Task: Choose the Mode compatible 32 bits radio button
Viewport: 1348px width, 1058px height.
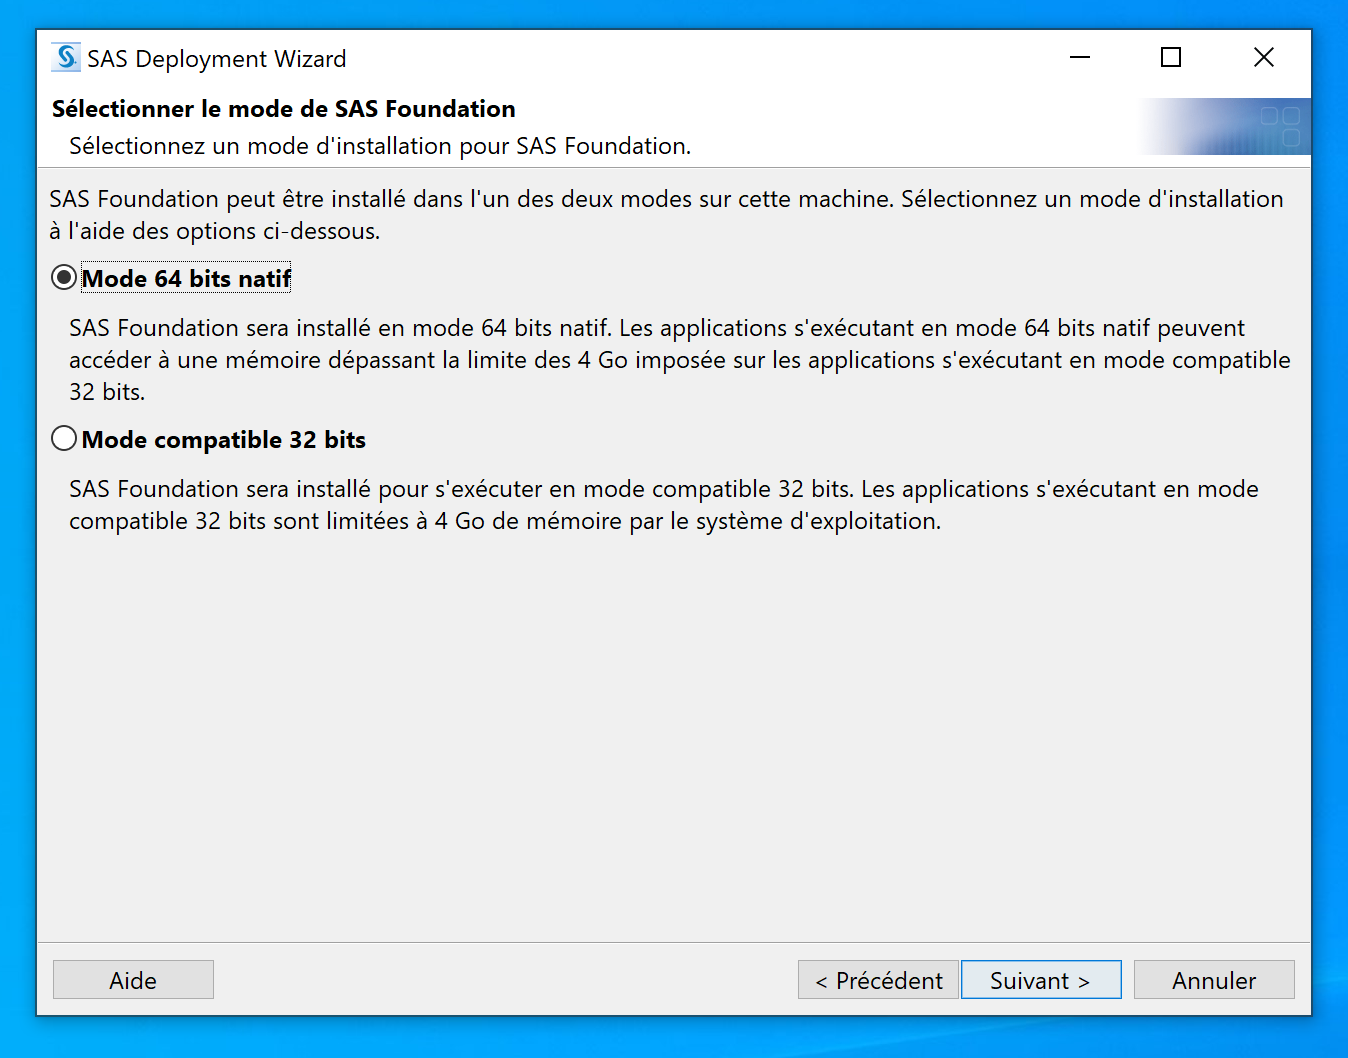Action: 64,439
